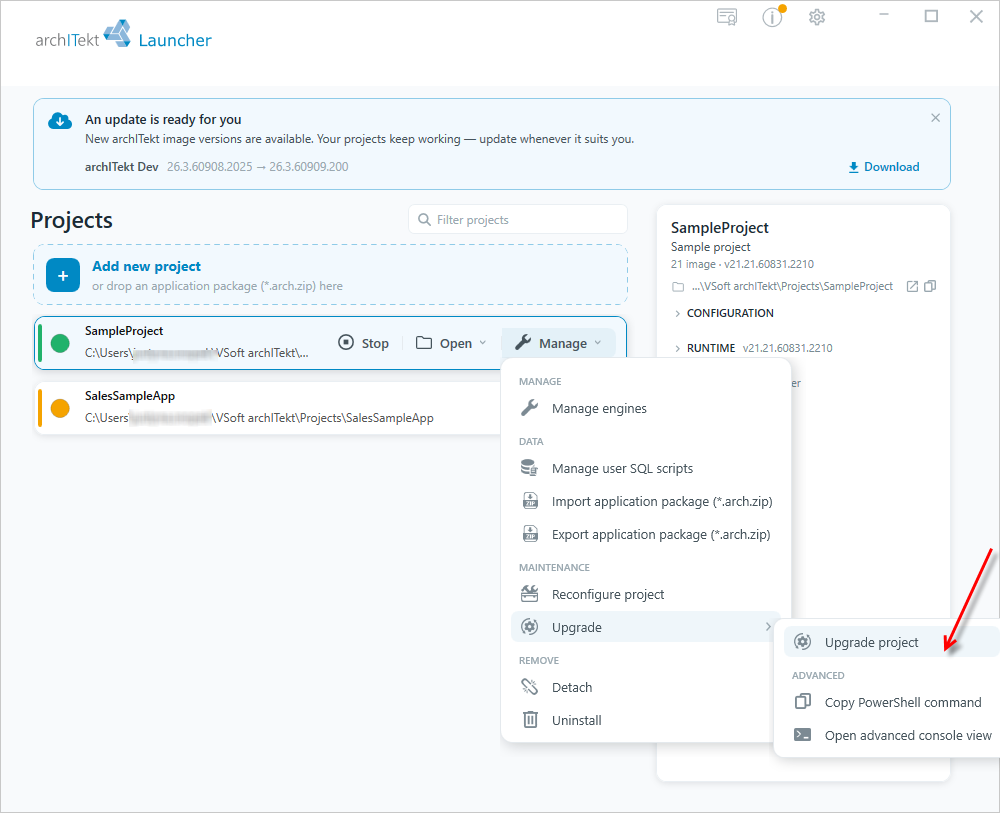This screenshot has width=1000, height=813.
Task: Open the Open dropdown for SampleProject
Action: coord(451,343)
